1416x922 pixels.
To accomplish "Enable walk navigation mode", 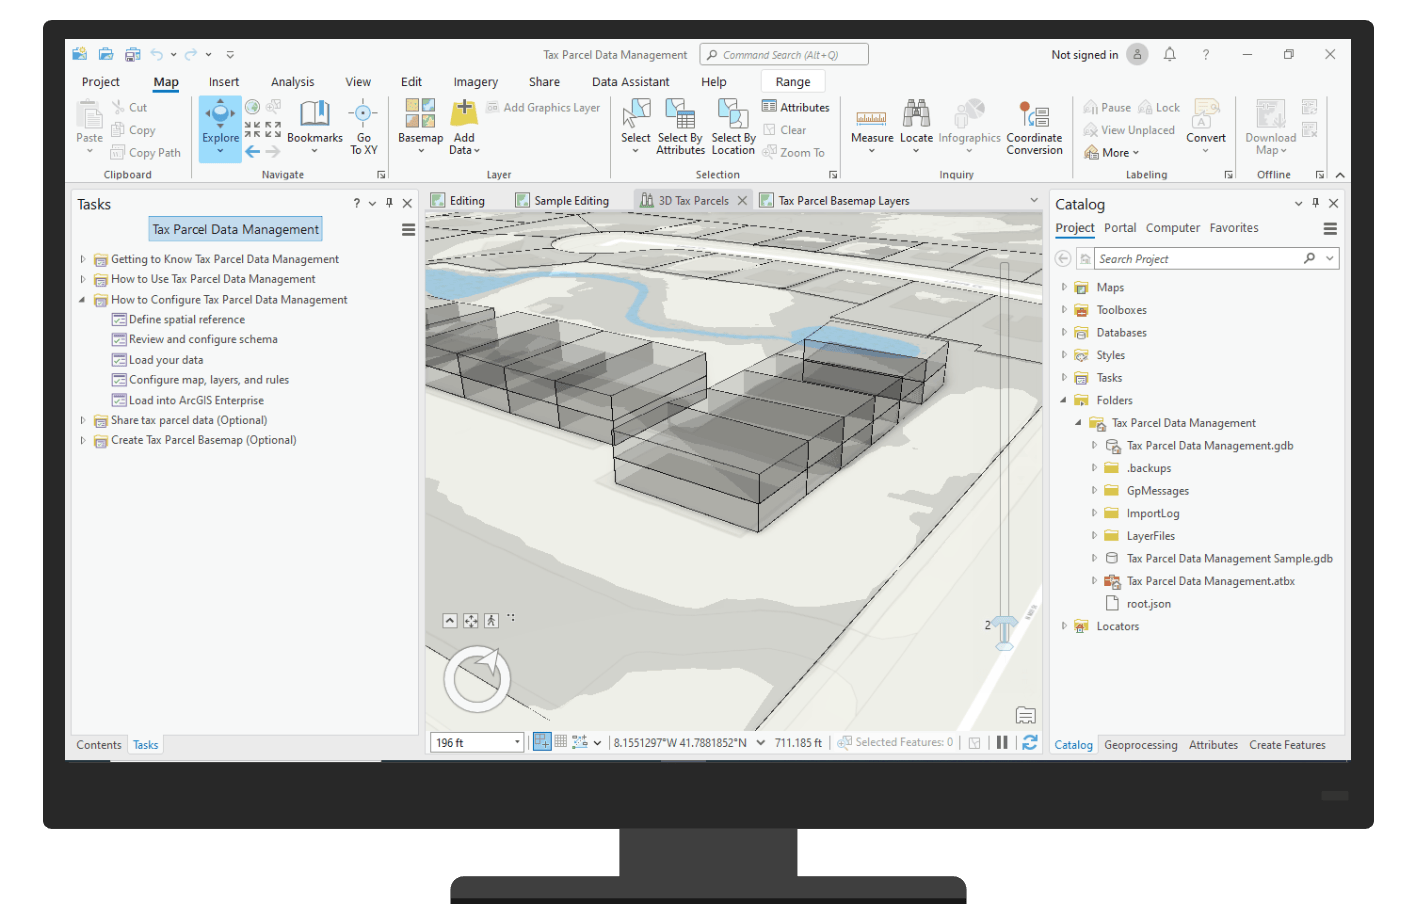I will (x=491, y=620).
